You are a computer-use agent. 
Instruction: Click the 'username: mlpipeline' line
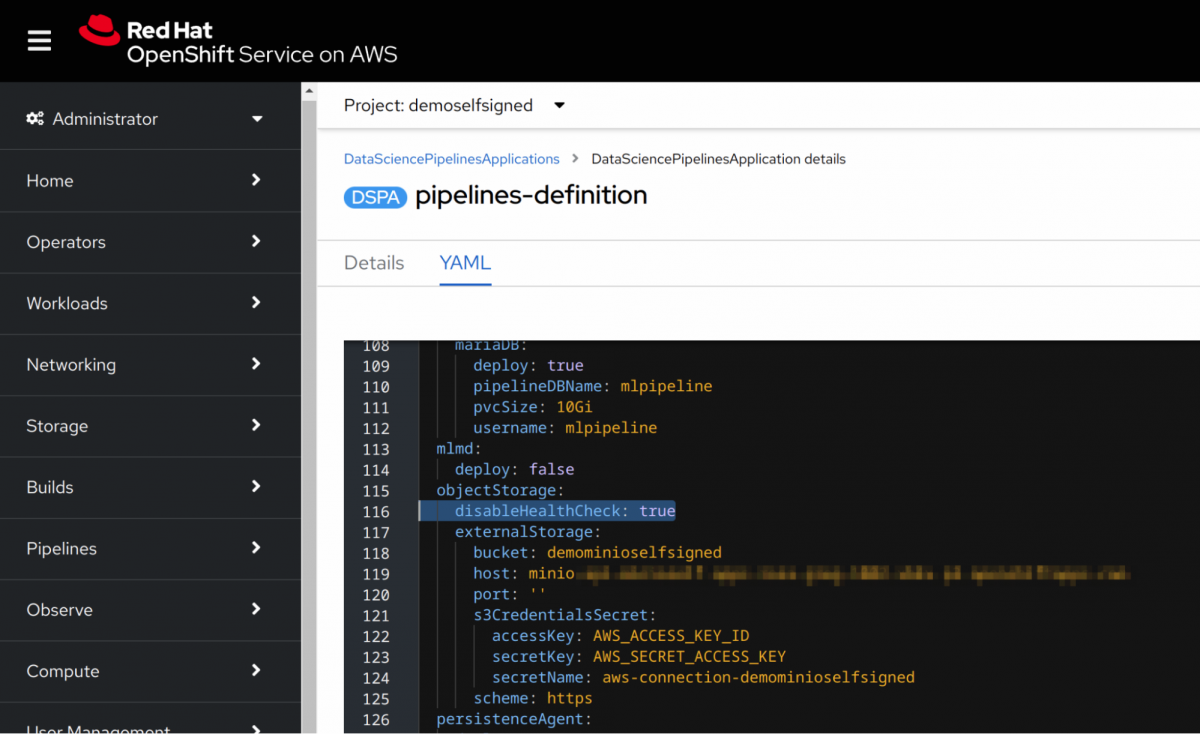pos(565,428)
